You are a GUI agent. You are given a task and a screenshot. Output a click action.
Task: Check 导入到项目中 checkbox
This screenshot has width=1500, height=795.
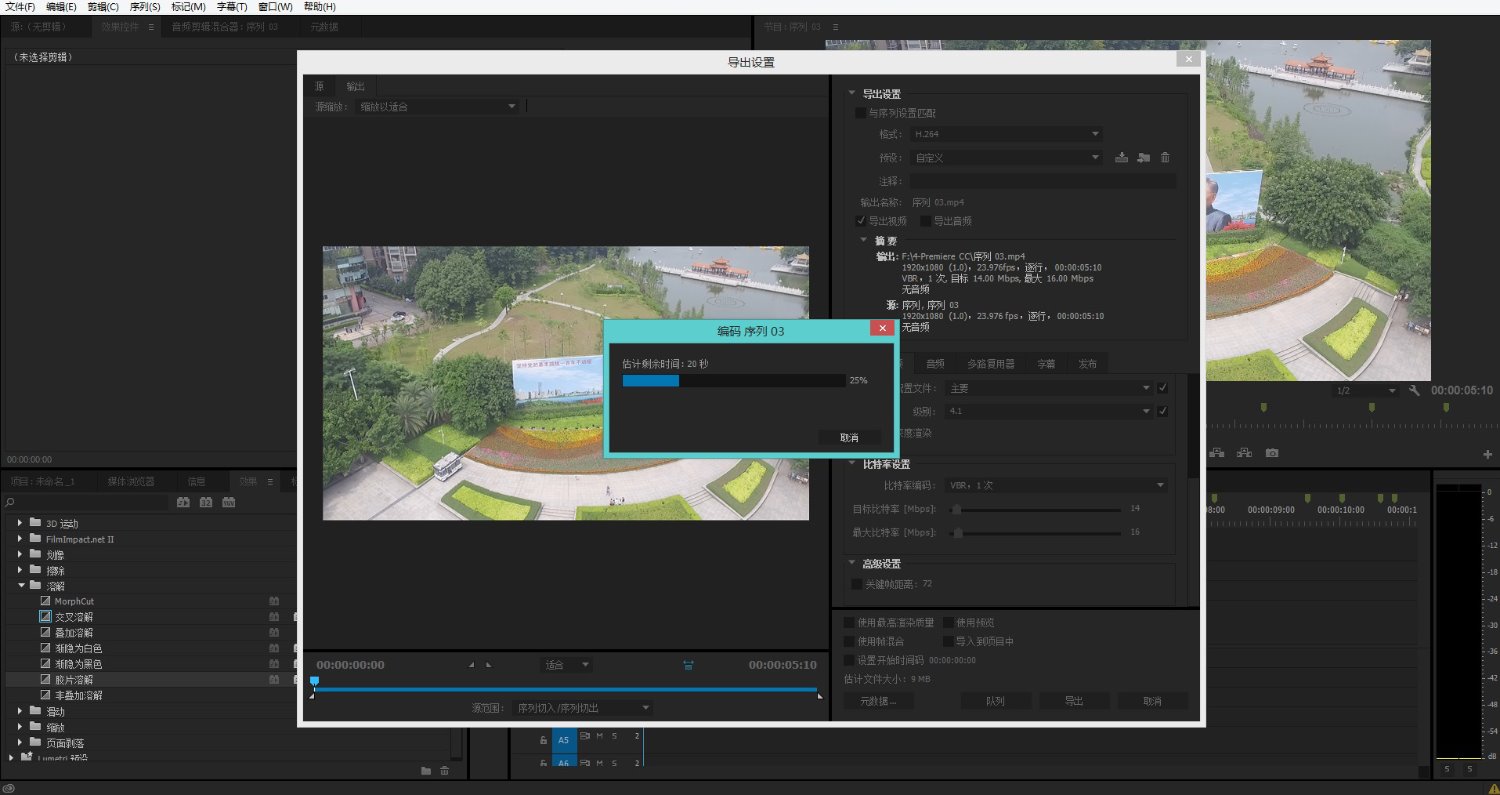click(948, 641)
